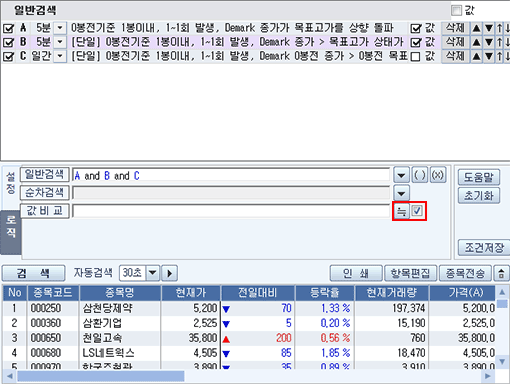Click the 값비교 label button
Viewport: 510px width, 384px height.
point(44,211)
